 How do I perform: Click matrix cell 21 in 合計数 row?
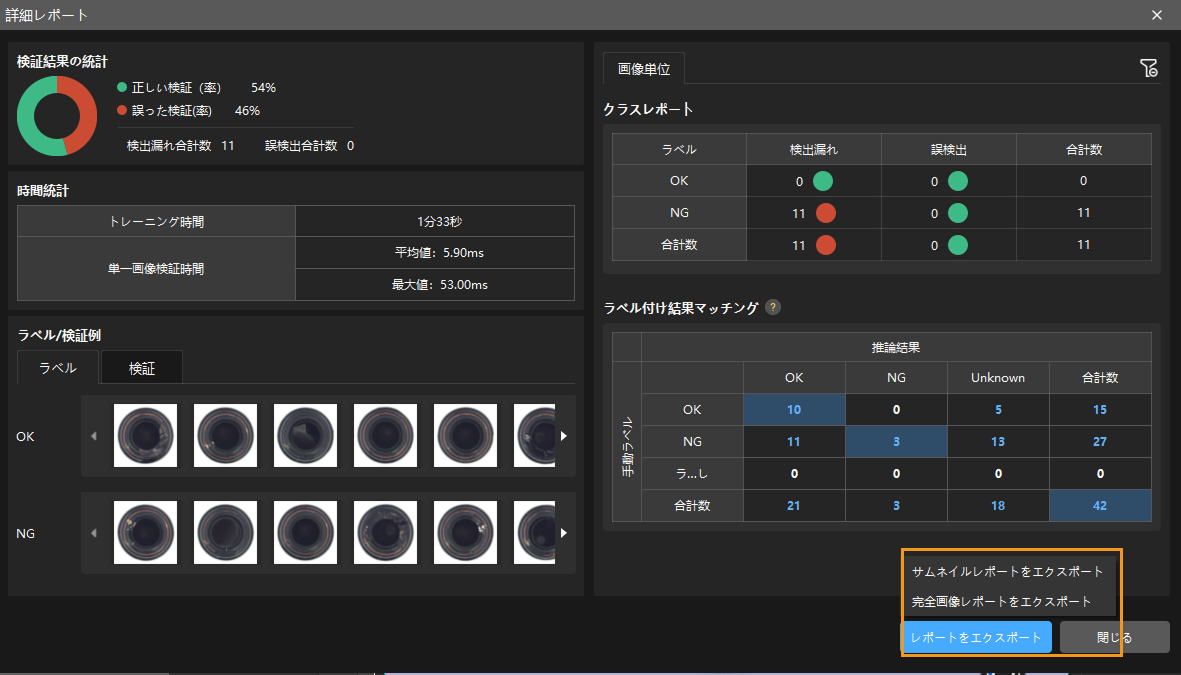[794, 505]
